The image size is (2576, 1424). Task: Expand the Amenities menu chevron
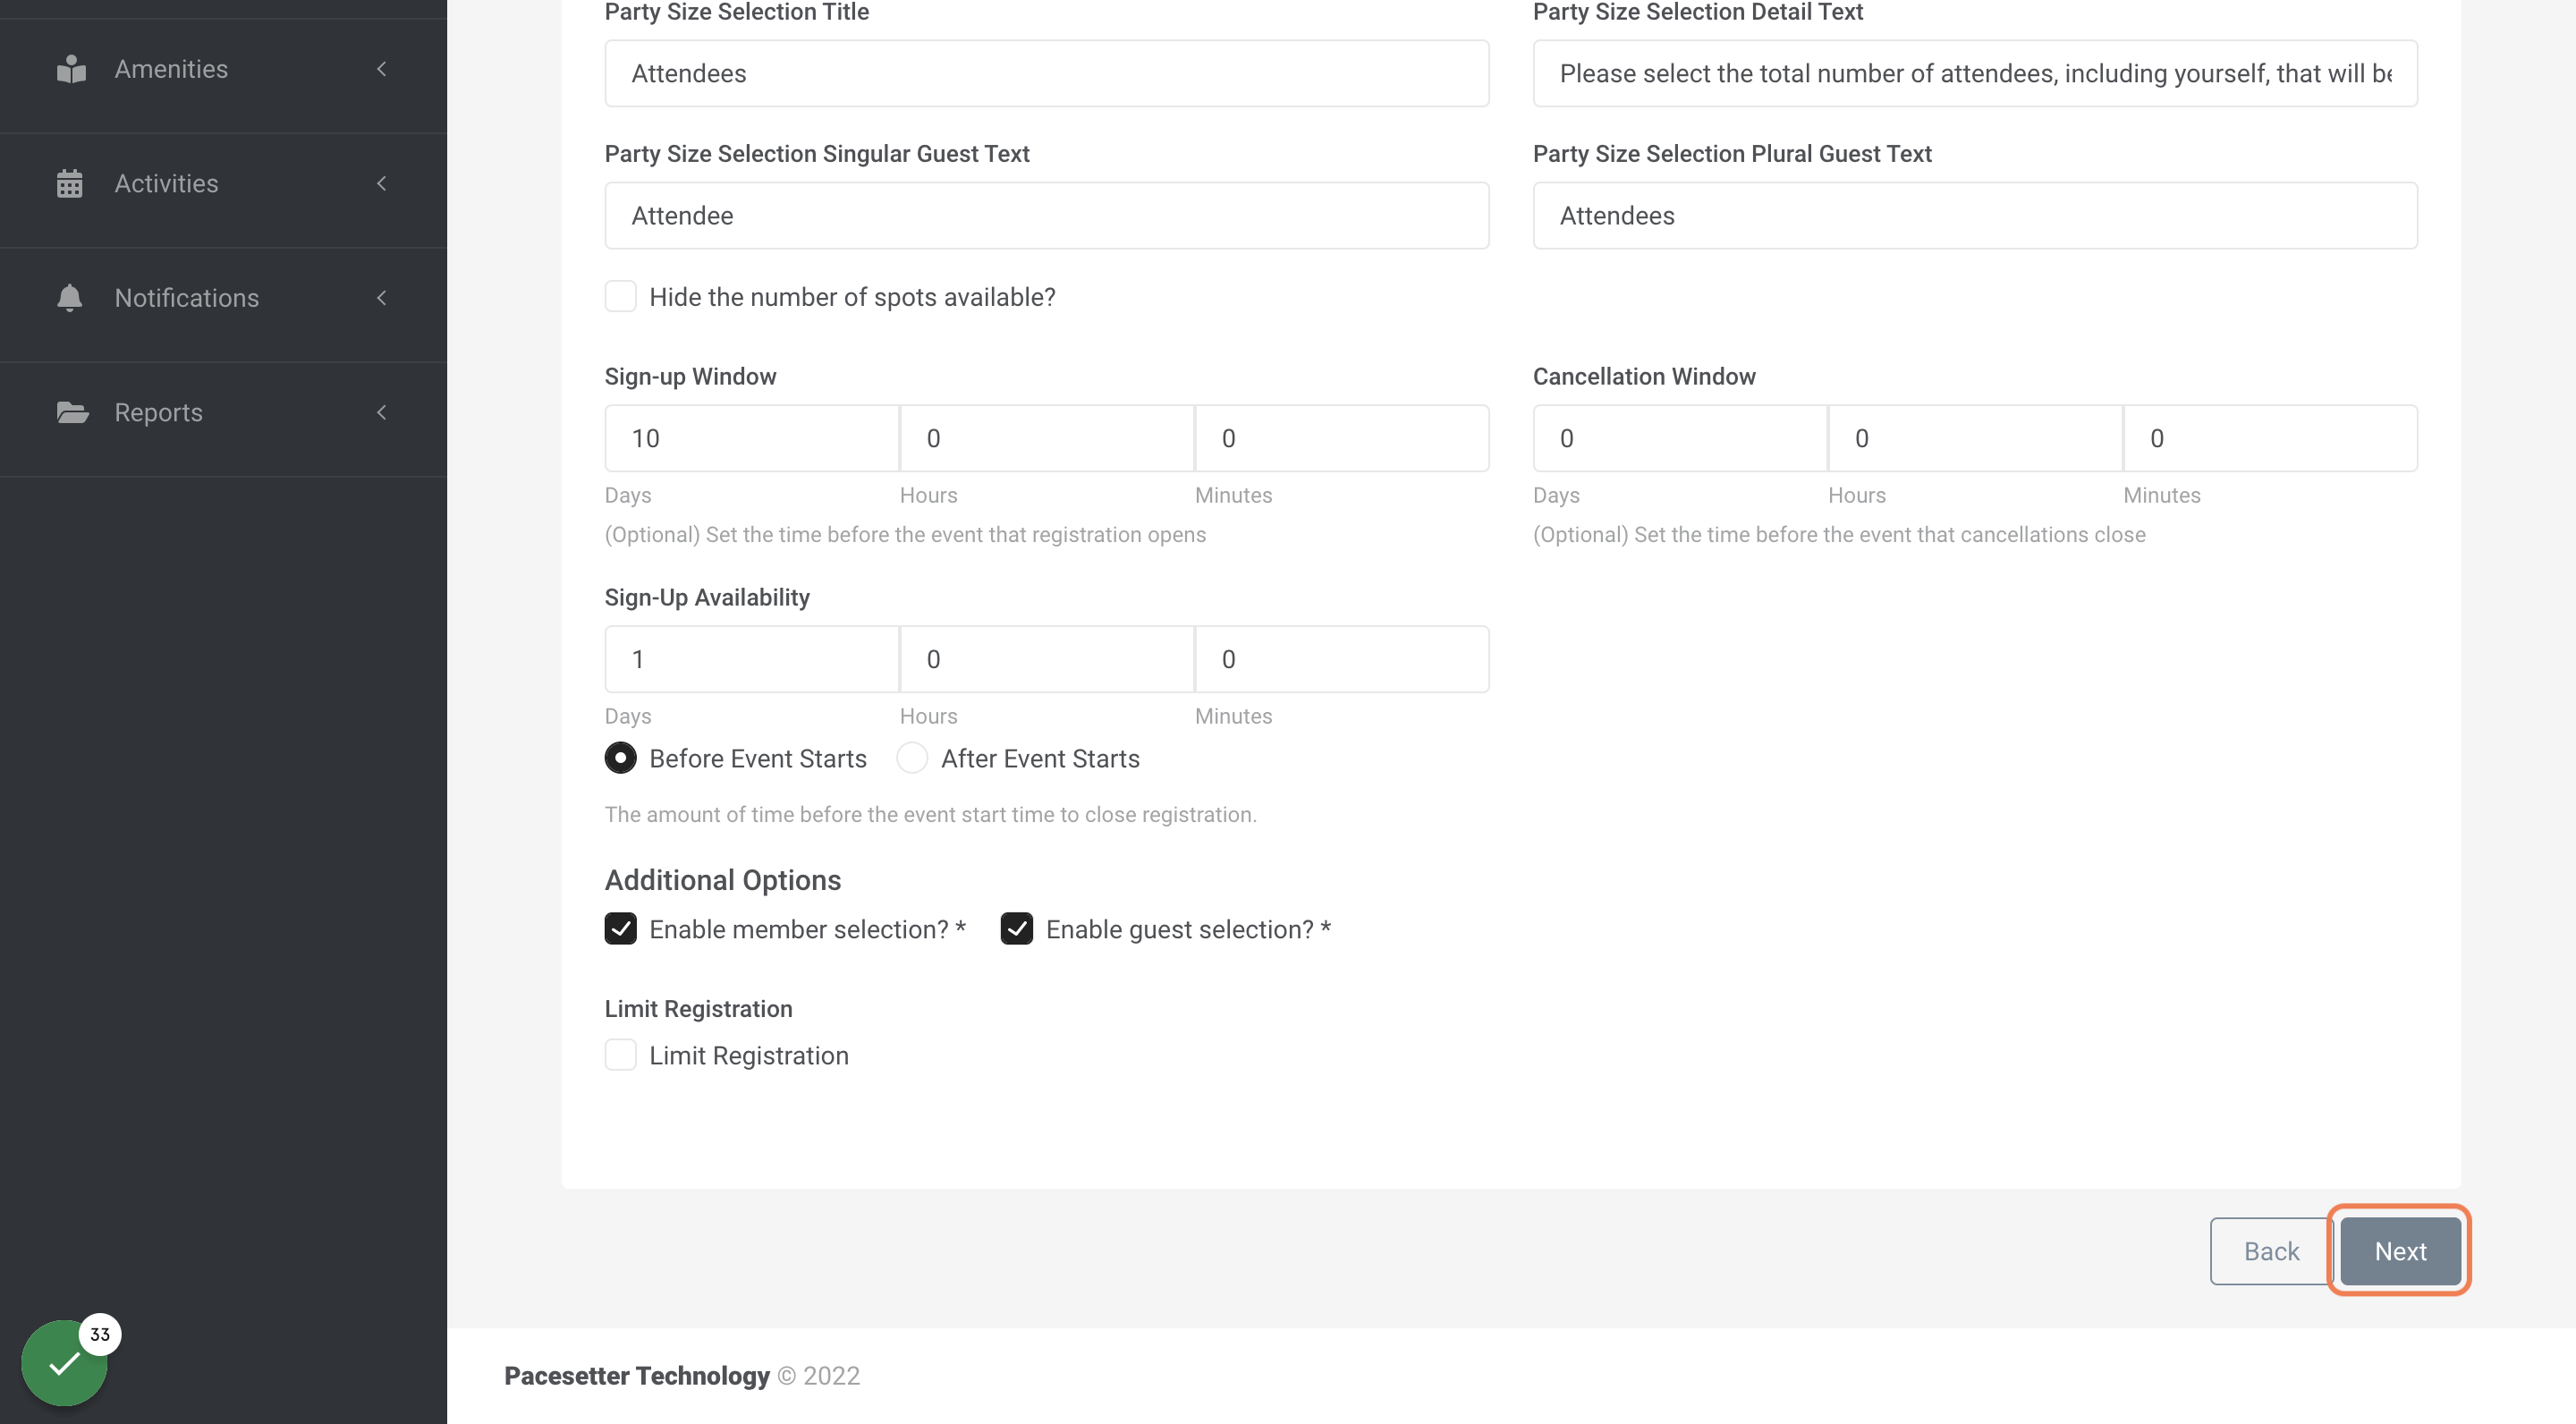coord(382,69)
